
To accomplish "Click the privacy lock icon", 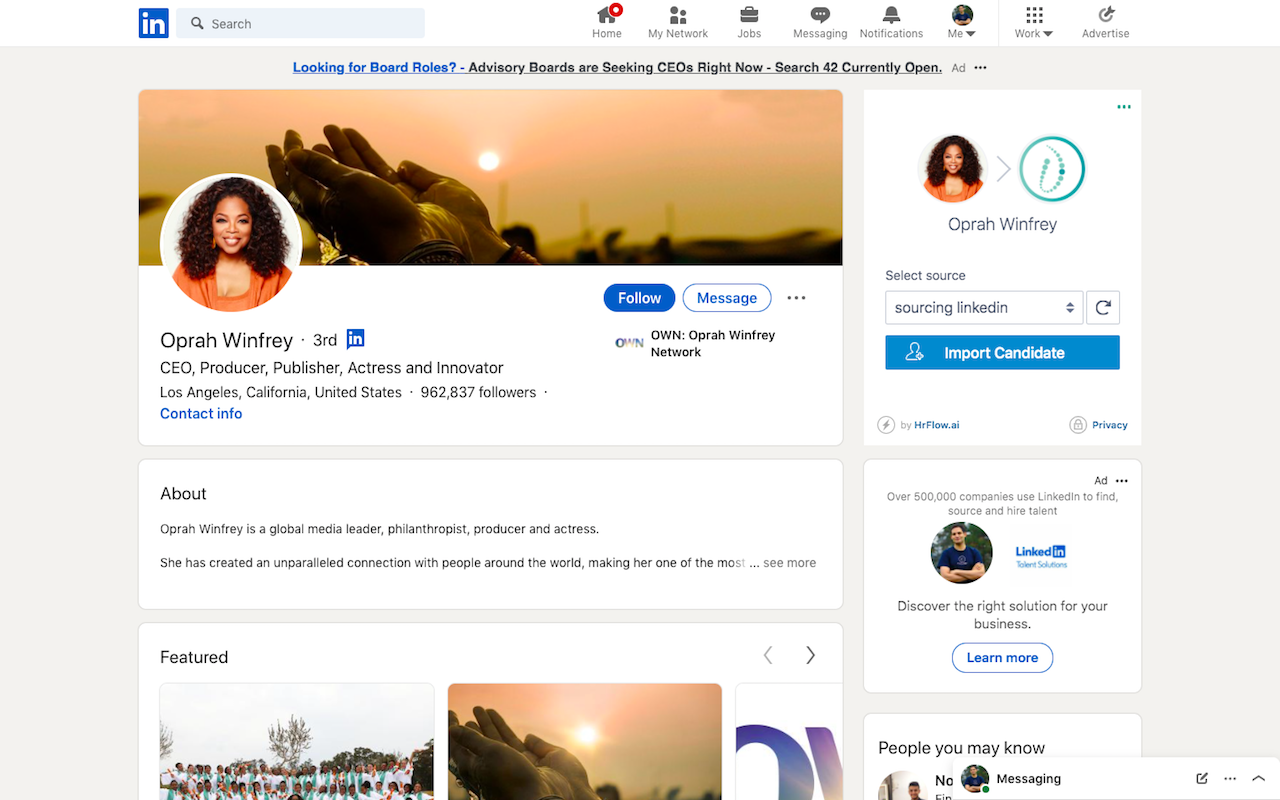I will click(x=1078, y=425).
